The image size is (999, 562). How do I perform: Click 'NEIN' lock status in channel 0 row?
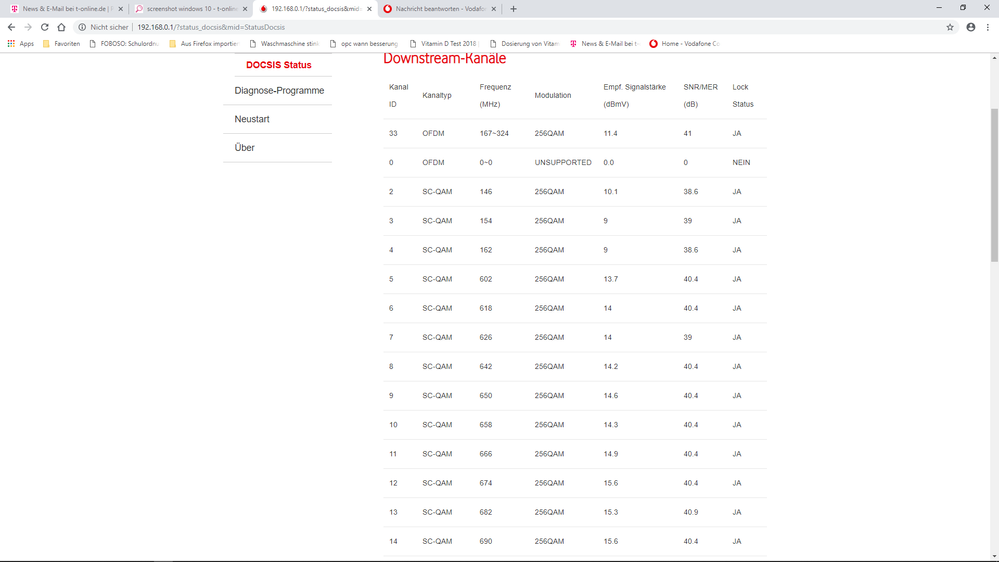[741, 162]
